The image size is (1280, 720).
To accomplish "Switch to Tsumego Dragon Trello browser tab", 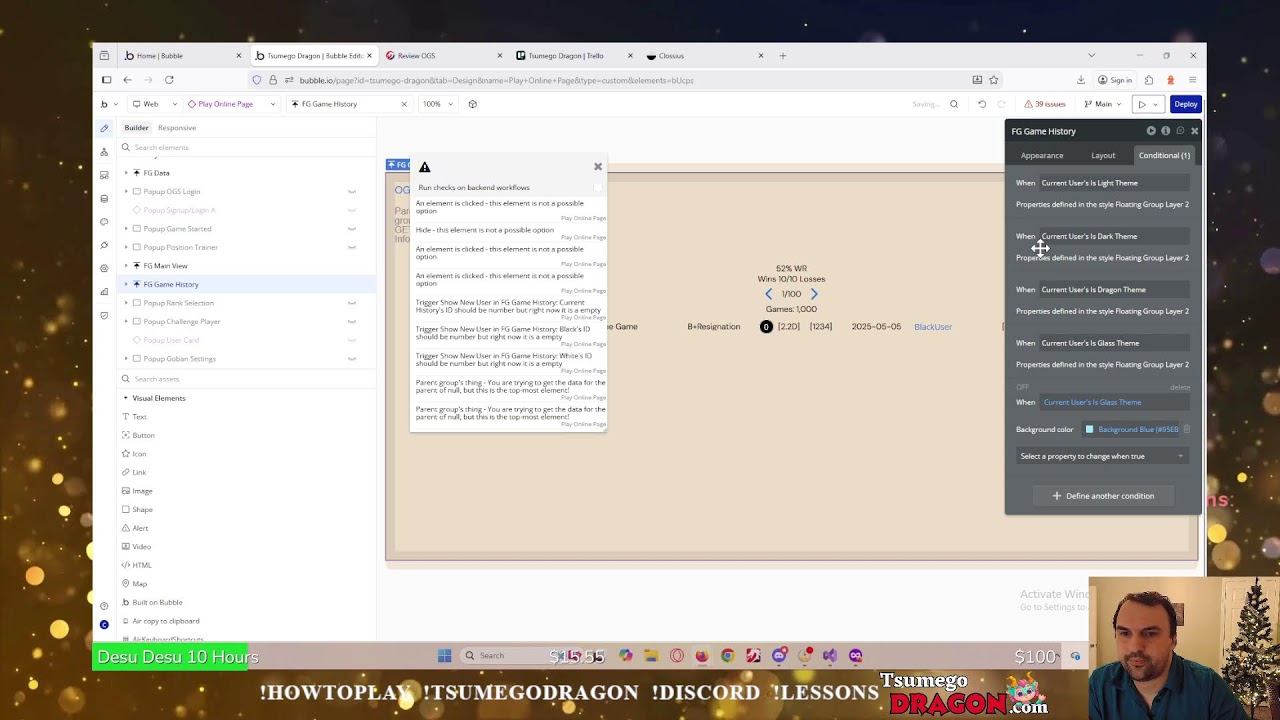I will coord(573,56).
